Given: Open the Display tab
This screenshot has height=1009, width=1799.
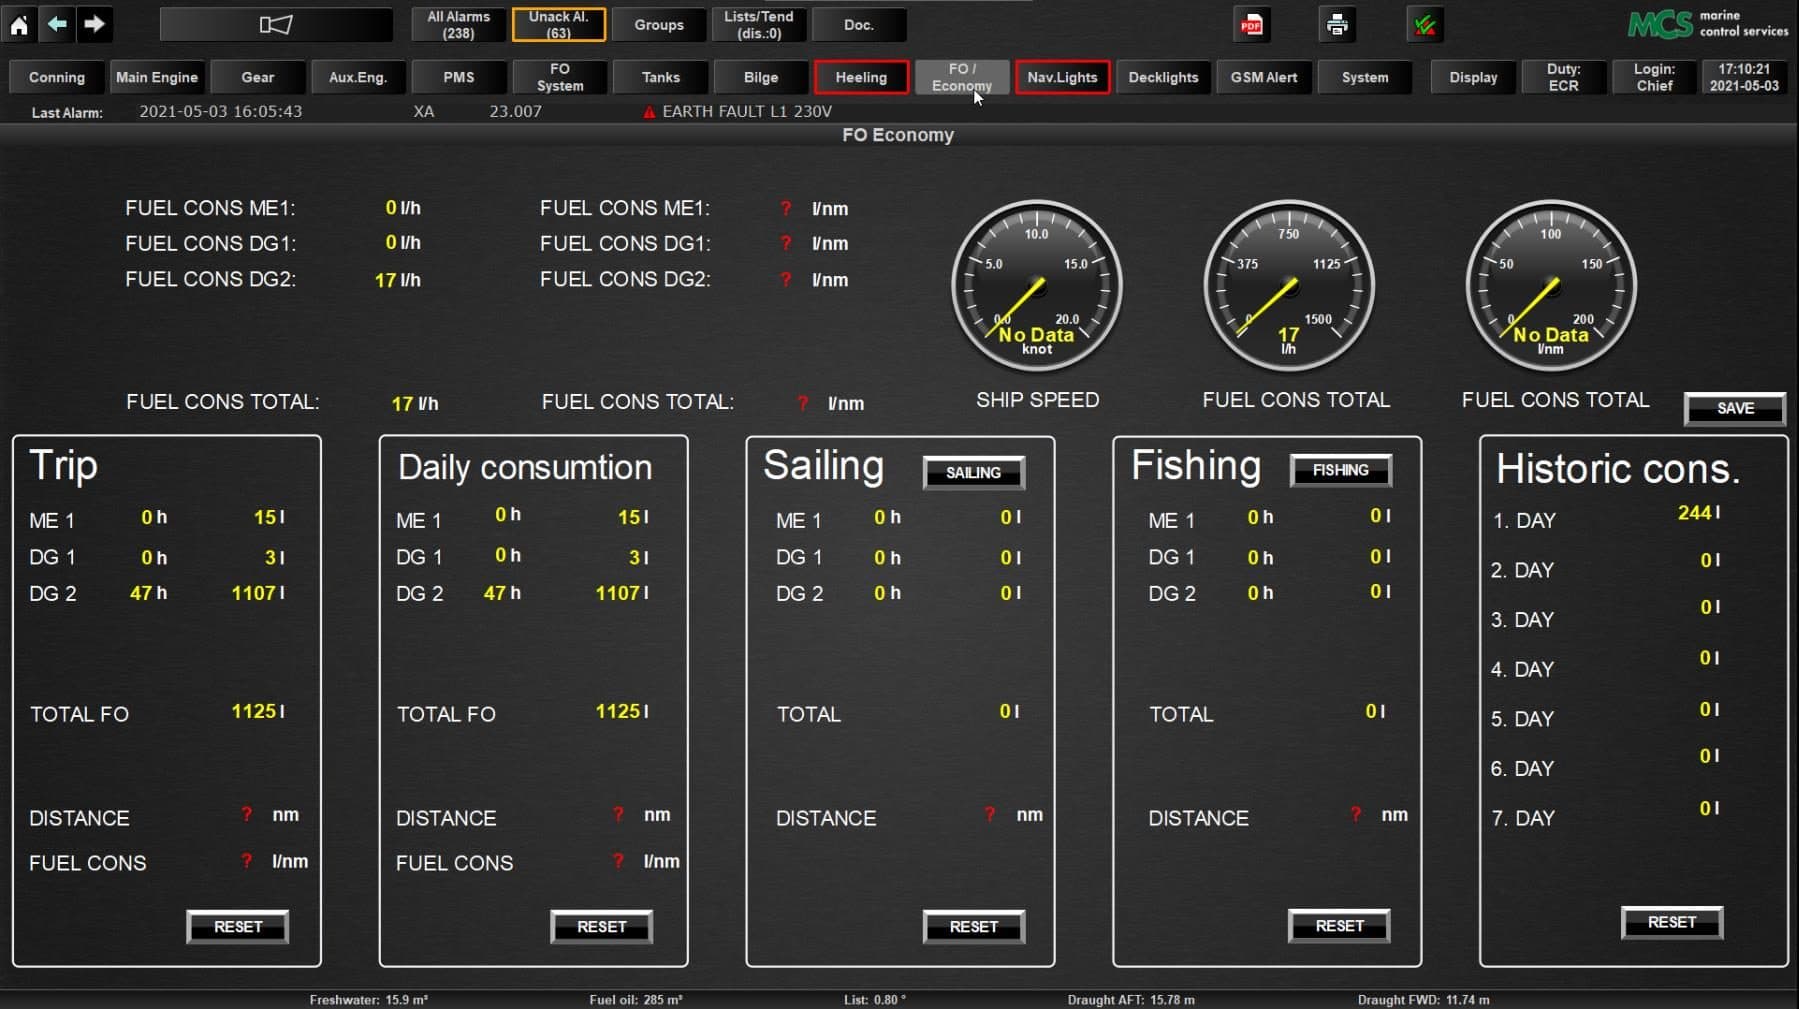Looking at the screenshot, I should [1473, 77].
